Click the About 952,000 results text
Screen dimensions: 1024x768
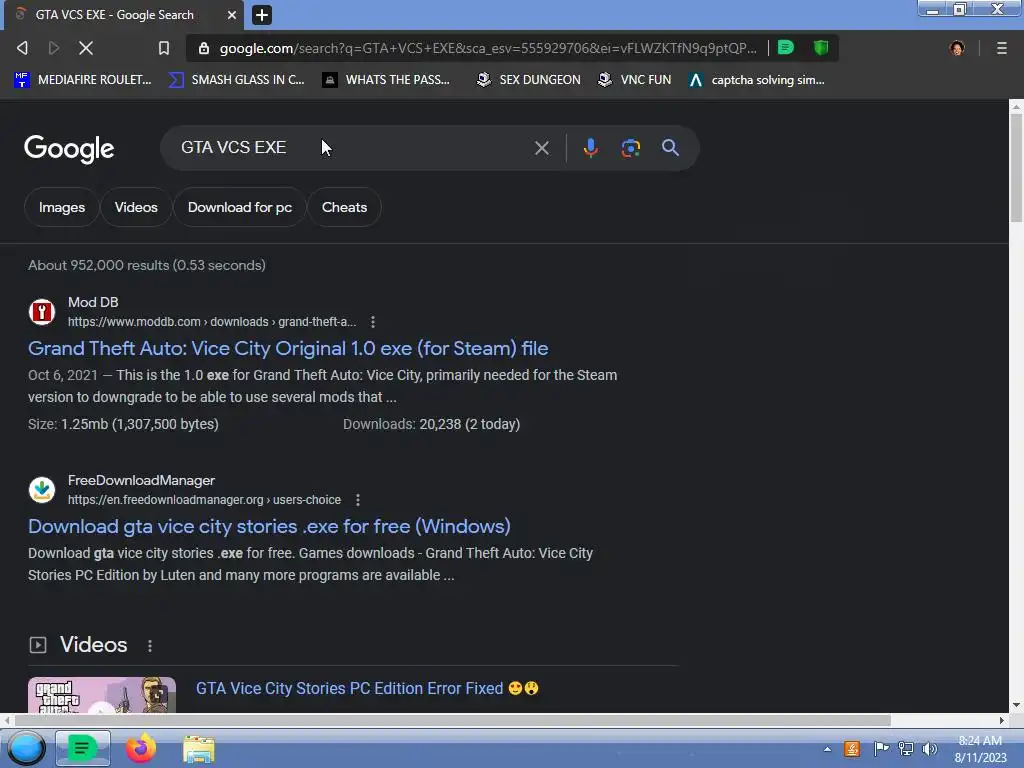click(x=147, y=265)
